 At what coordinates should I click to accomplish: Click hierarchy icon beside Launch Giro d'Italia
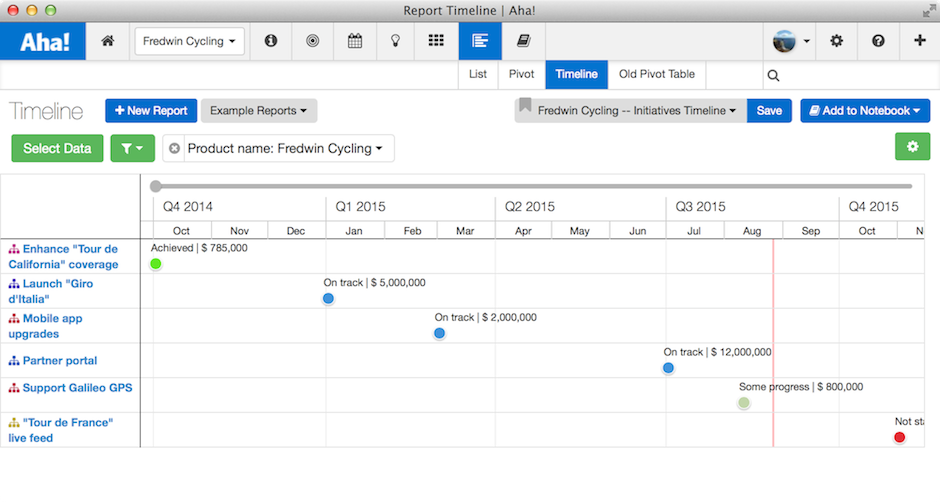[14, 284]
